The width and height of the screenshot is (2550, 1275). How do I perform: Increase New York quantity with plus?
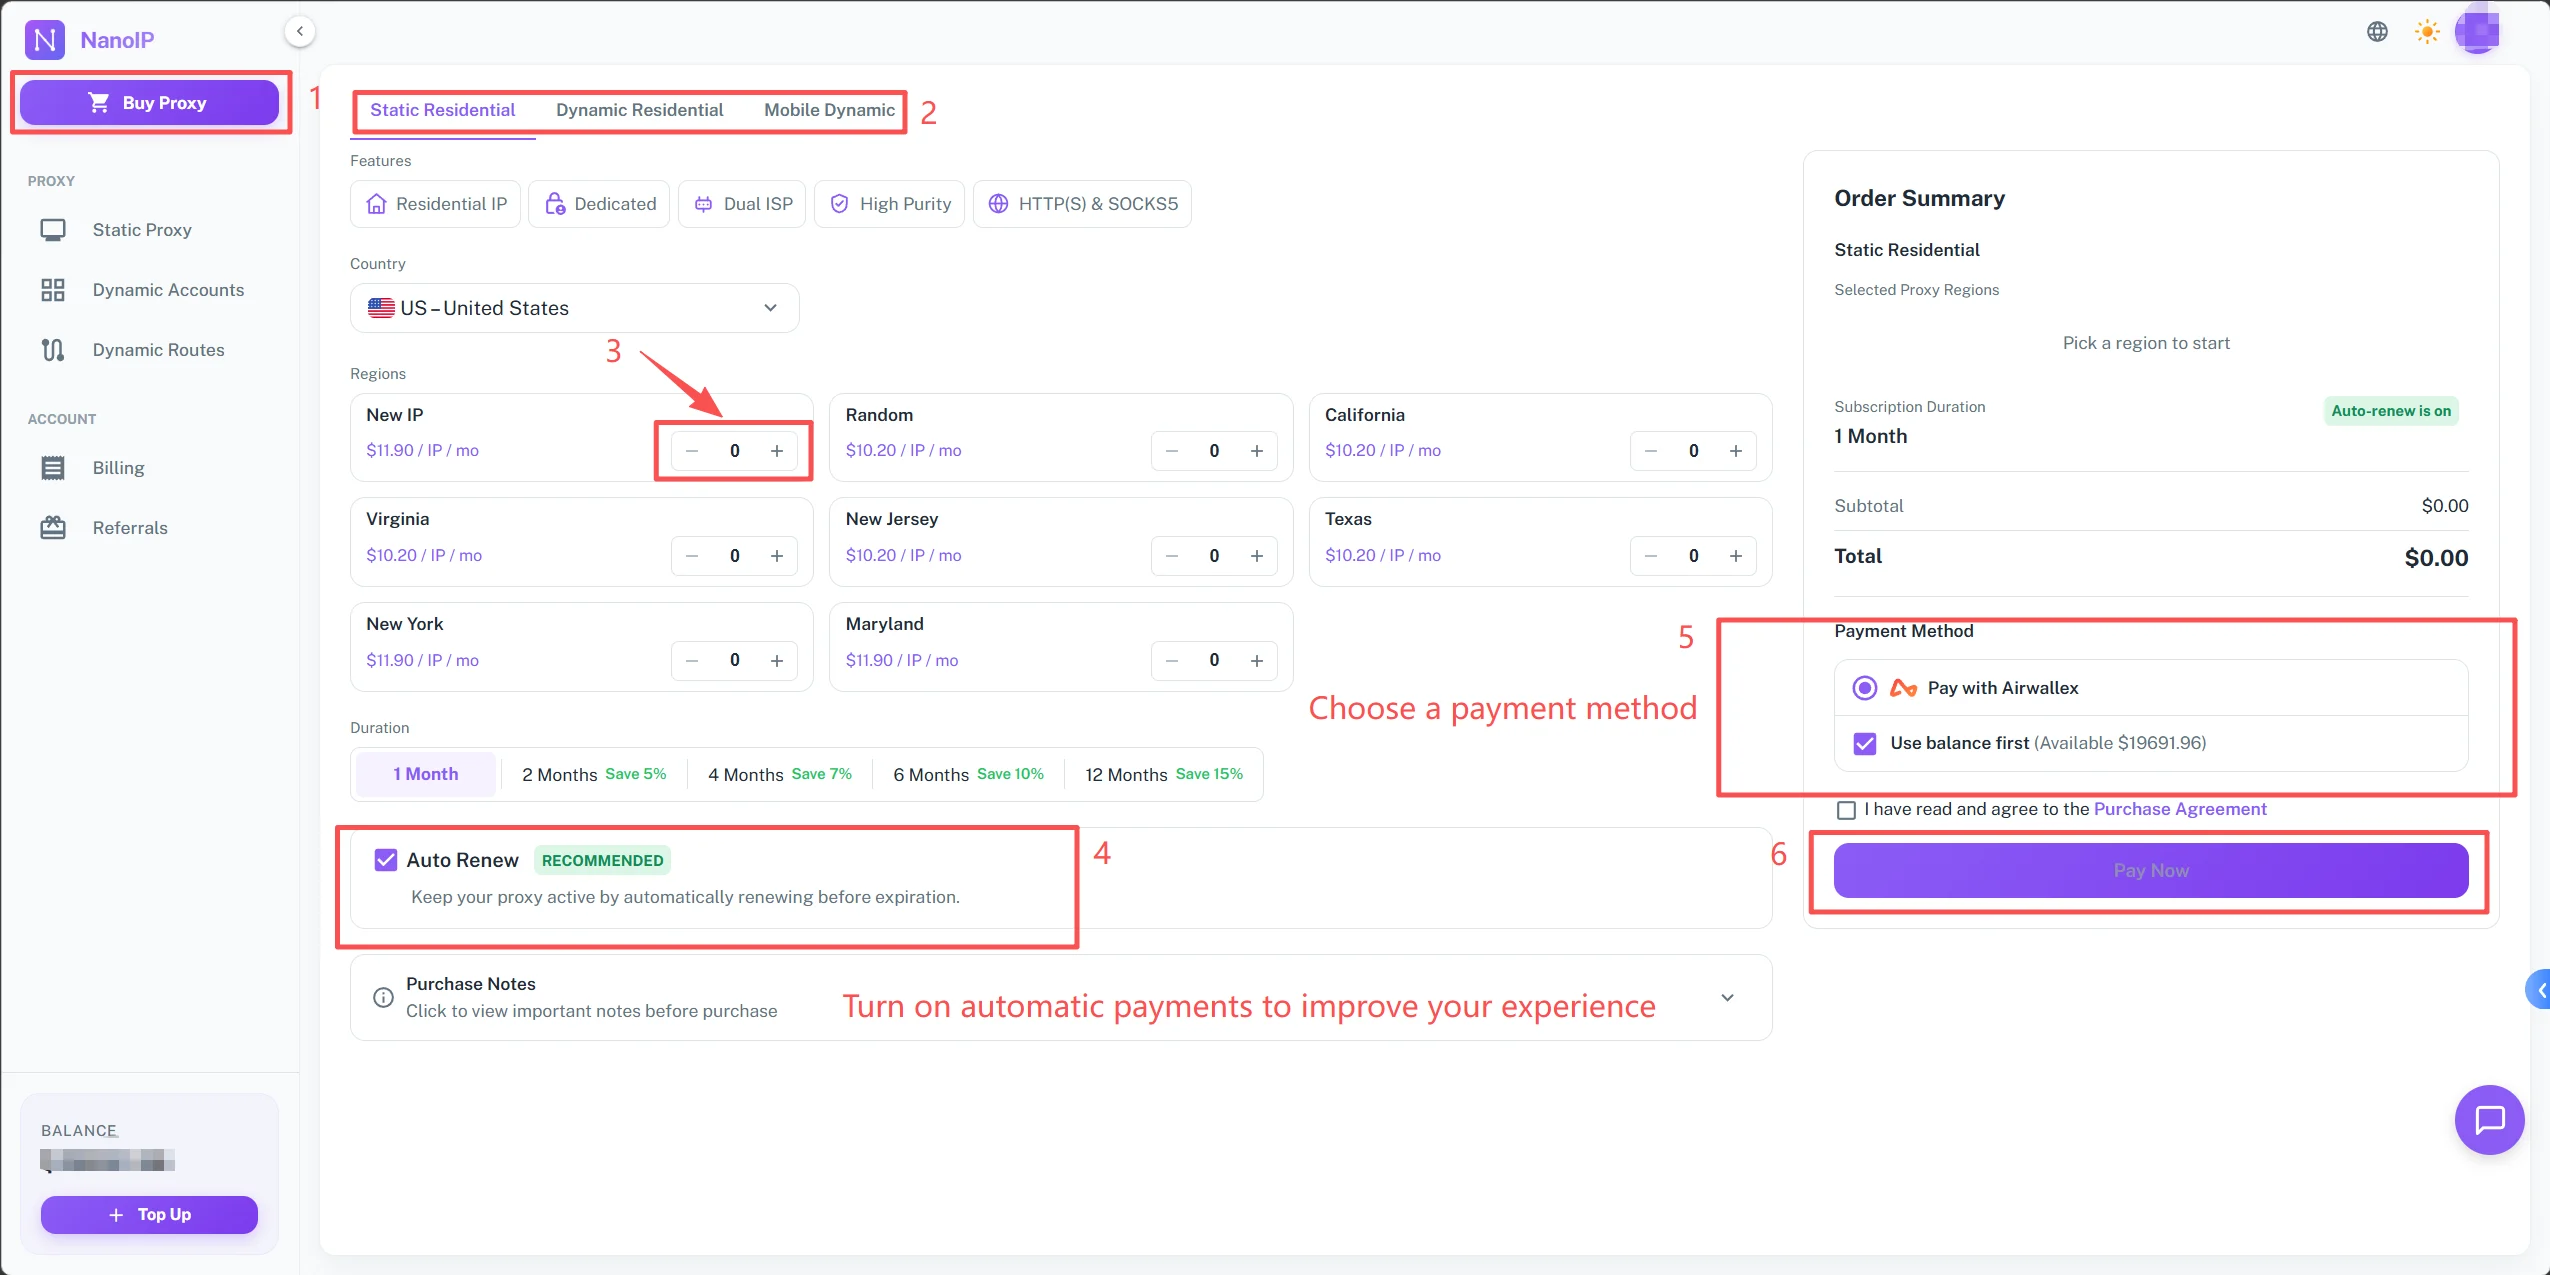tap(777, 661)
